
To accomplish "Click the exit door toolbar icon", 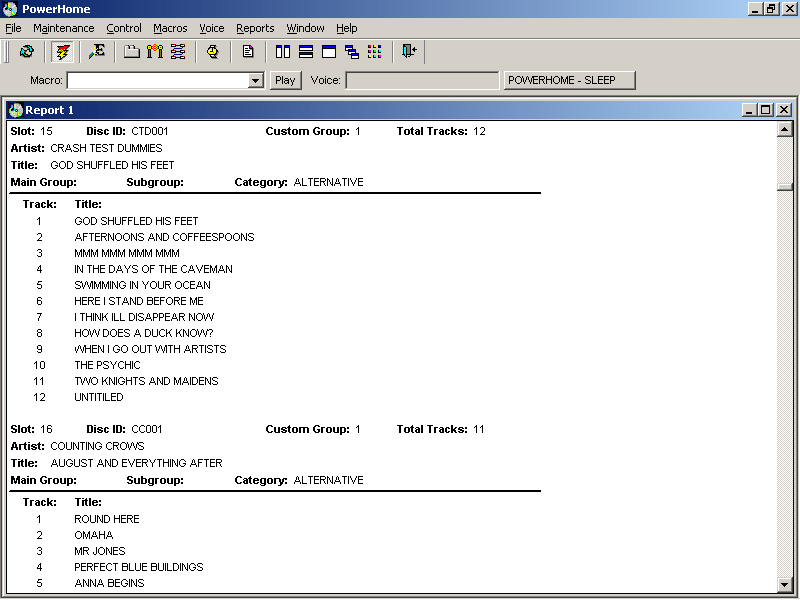I will click(x=409, y=52).
